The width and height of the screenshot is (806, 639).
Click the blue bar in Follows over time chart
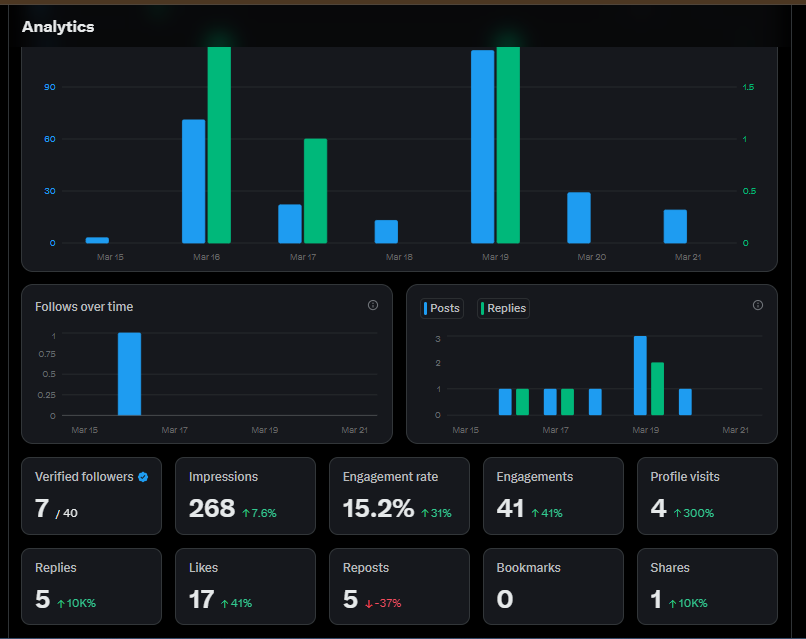[x=130, y=374]
